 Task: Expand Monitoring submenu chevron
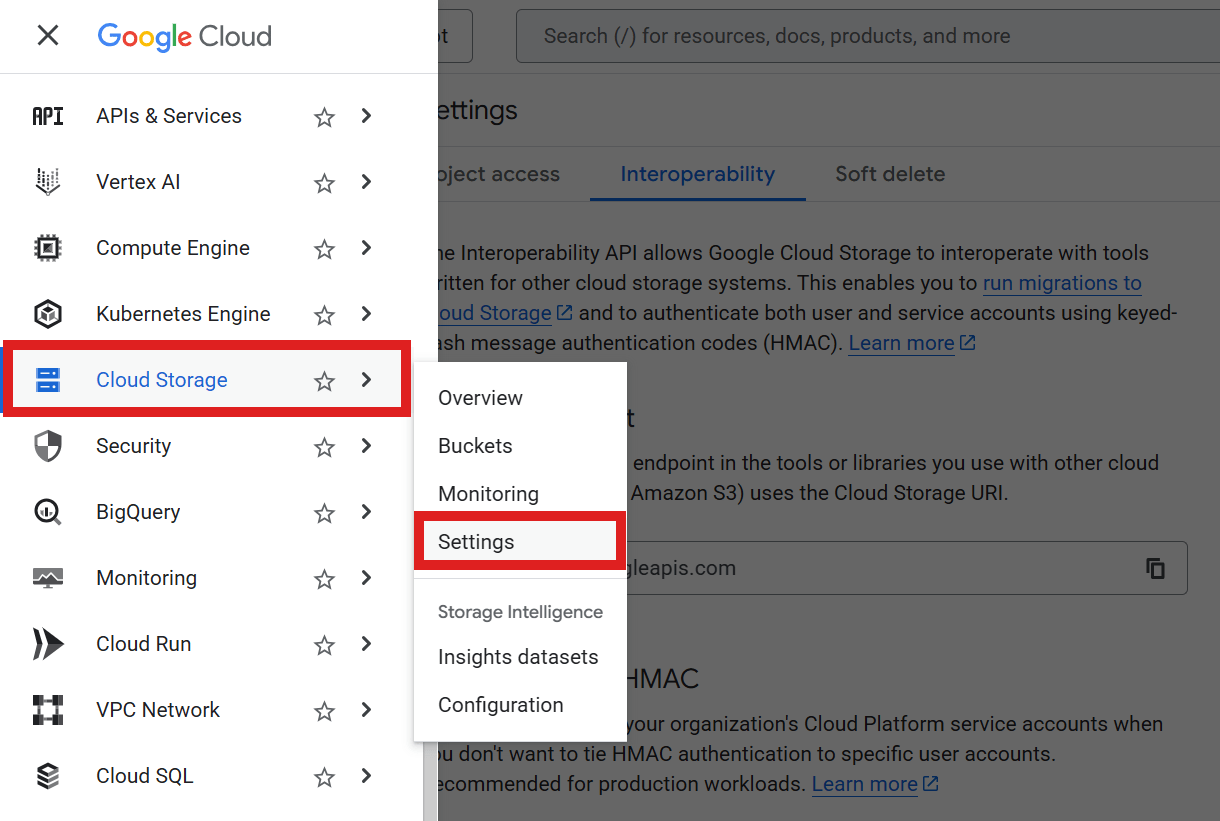pos(366,578)
